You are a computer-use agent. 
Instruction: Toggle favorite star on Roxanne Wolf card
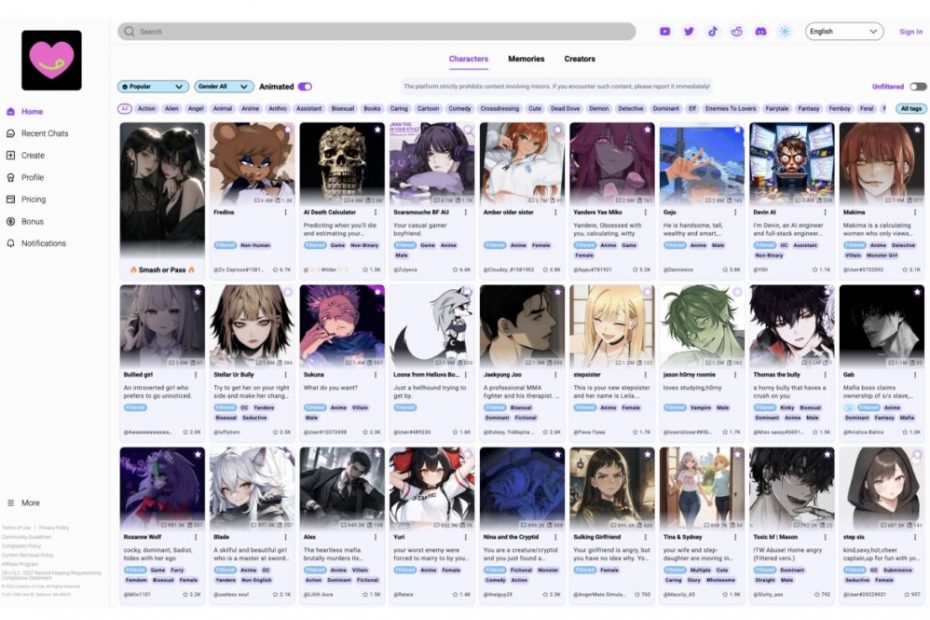(198, 454)
